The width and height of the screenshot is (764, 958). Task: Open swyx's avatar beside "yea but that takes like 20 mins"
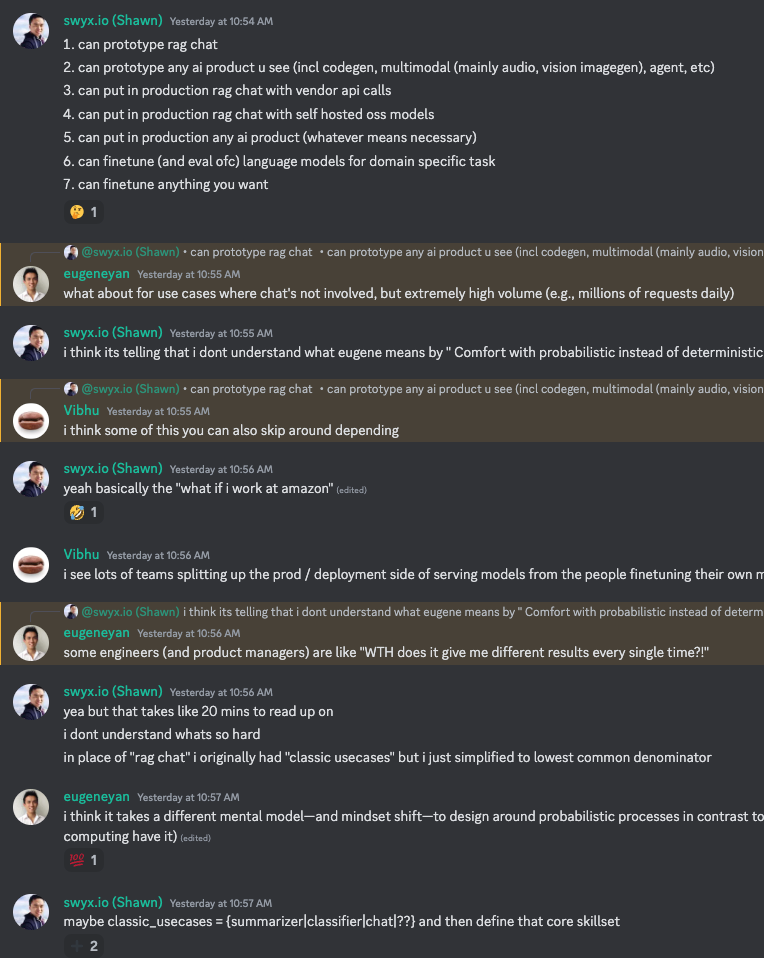coord(31,702)
